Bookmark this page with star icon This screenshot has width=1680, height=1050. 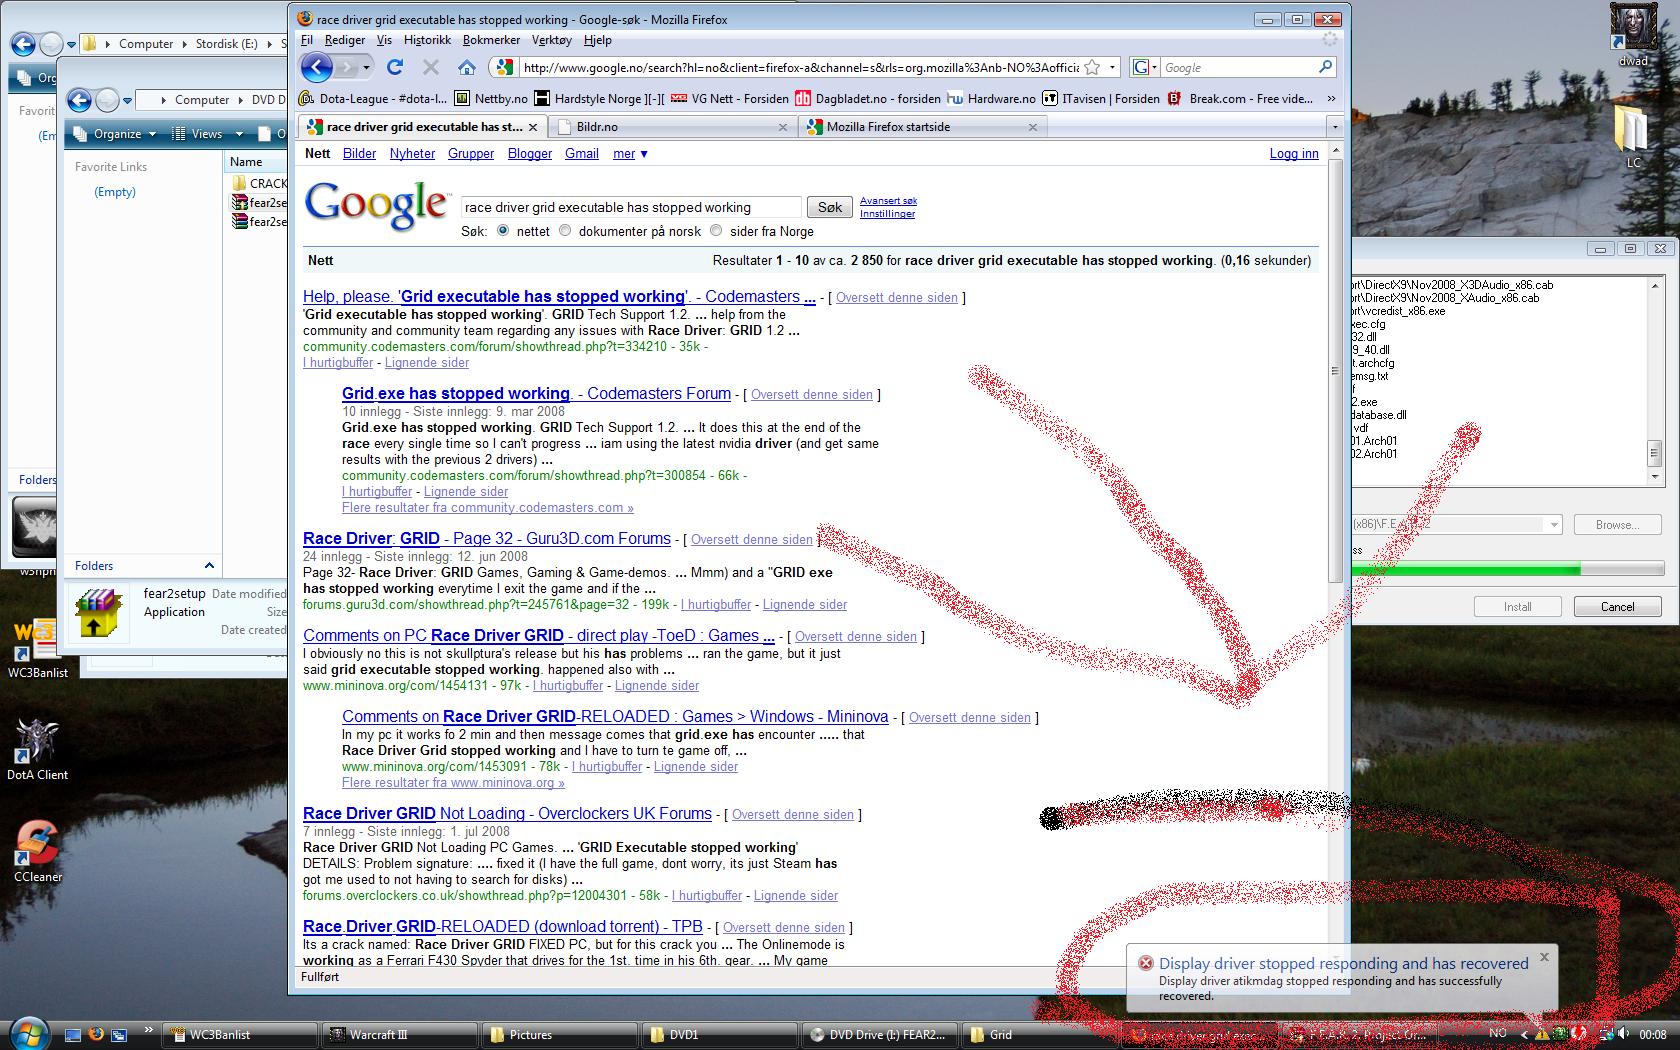pyautogui.click(x=1093, y=67)
